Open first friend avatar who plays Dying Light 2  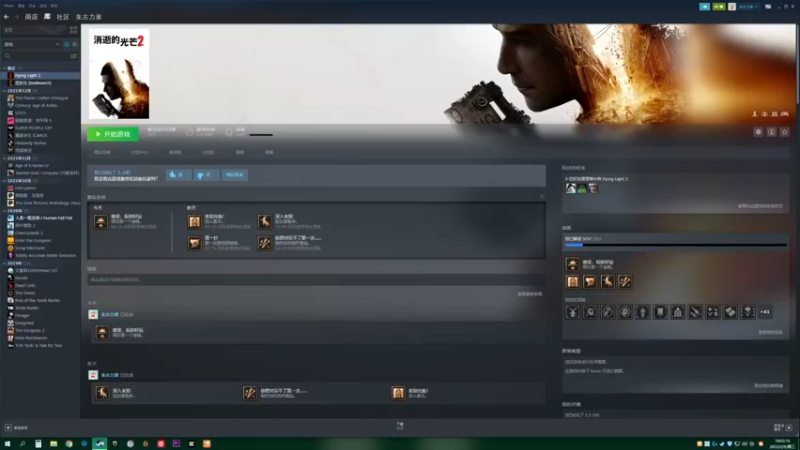(571, 188)
